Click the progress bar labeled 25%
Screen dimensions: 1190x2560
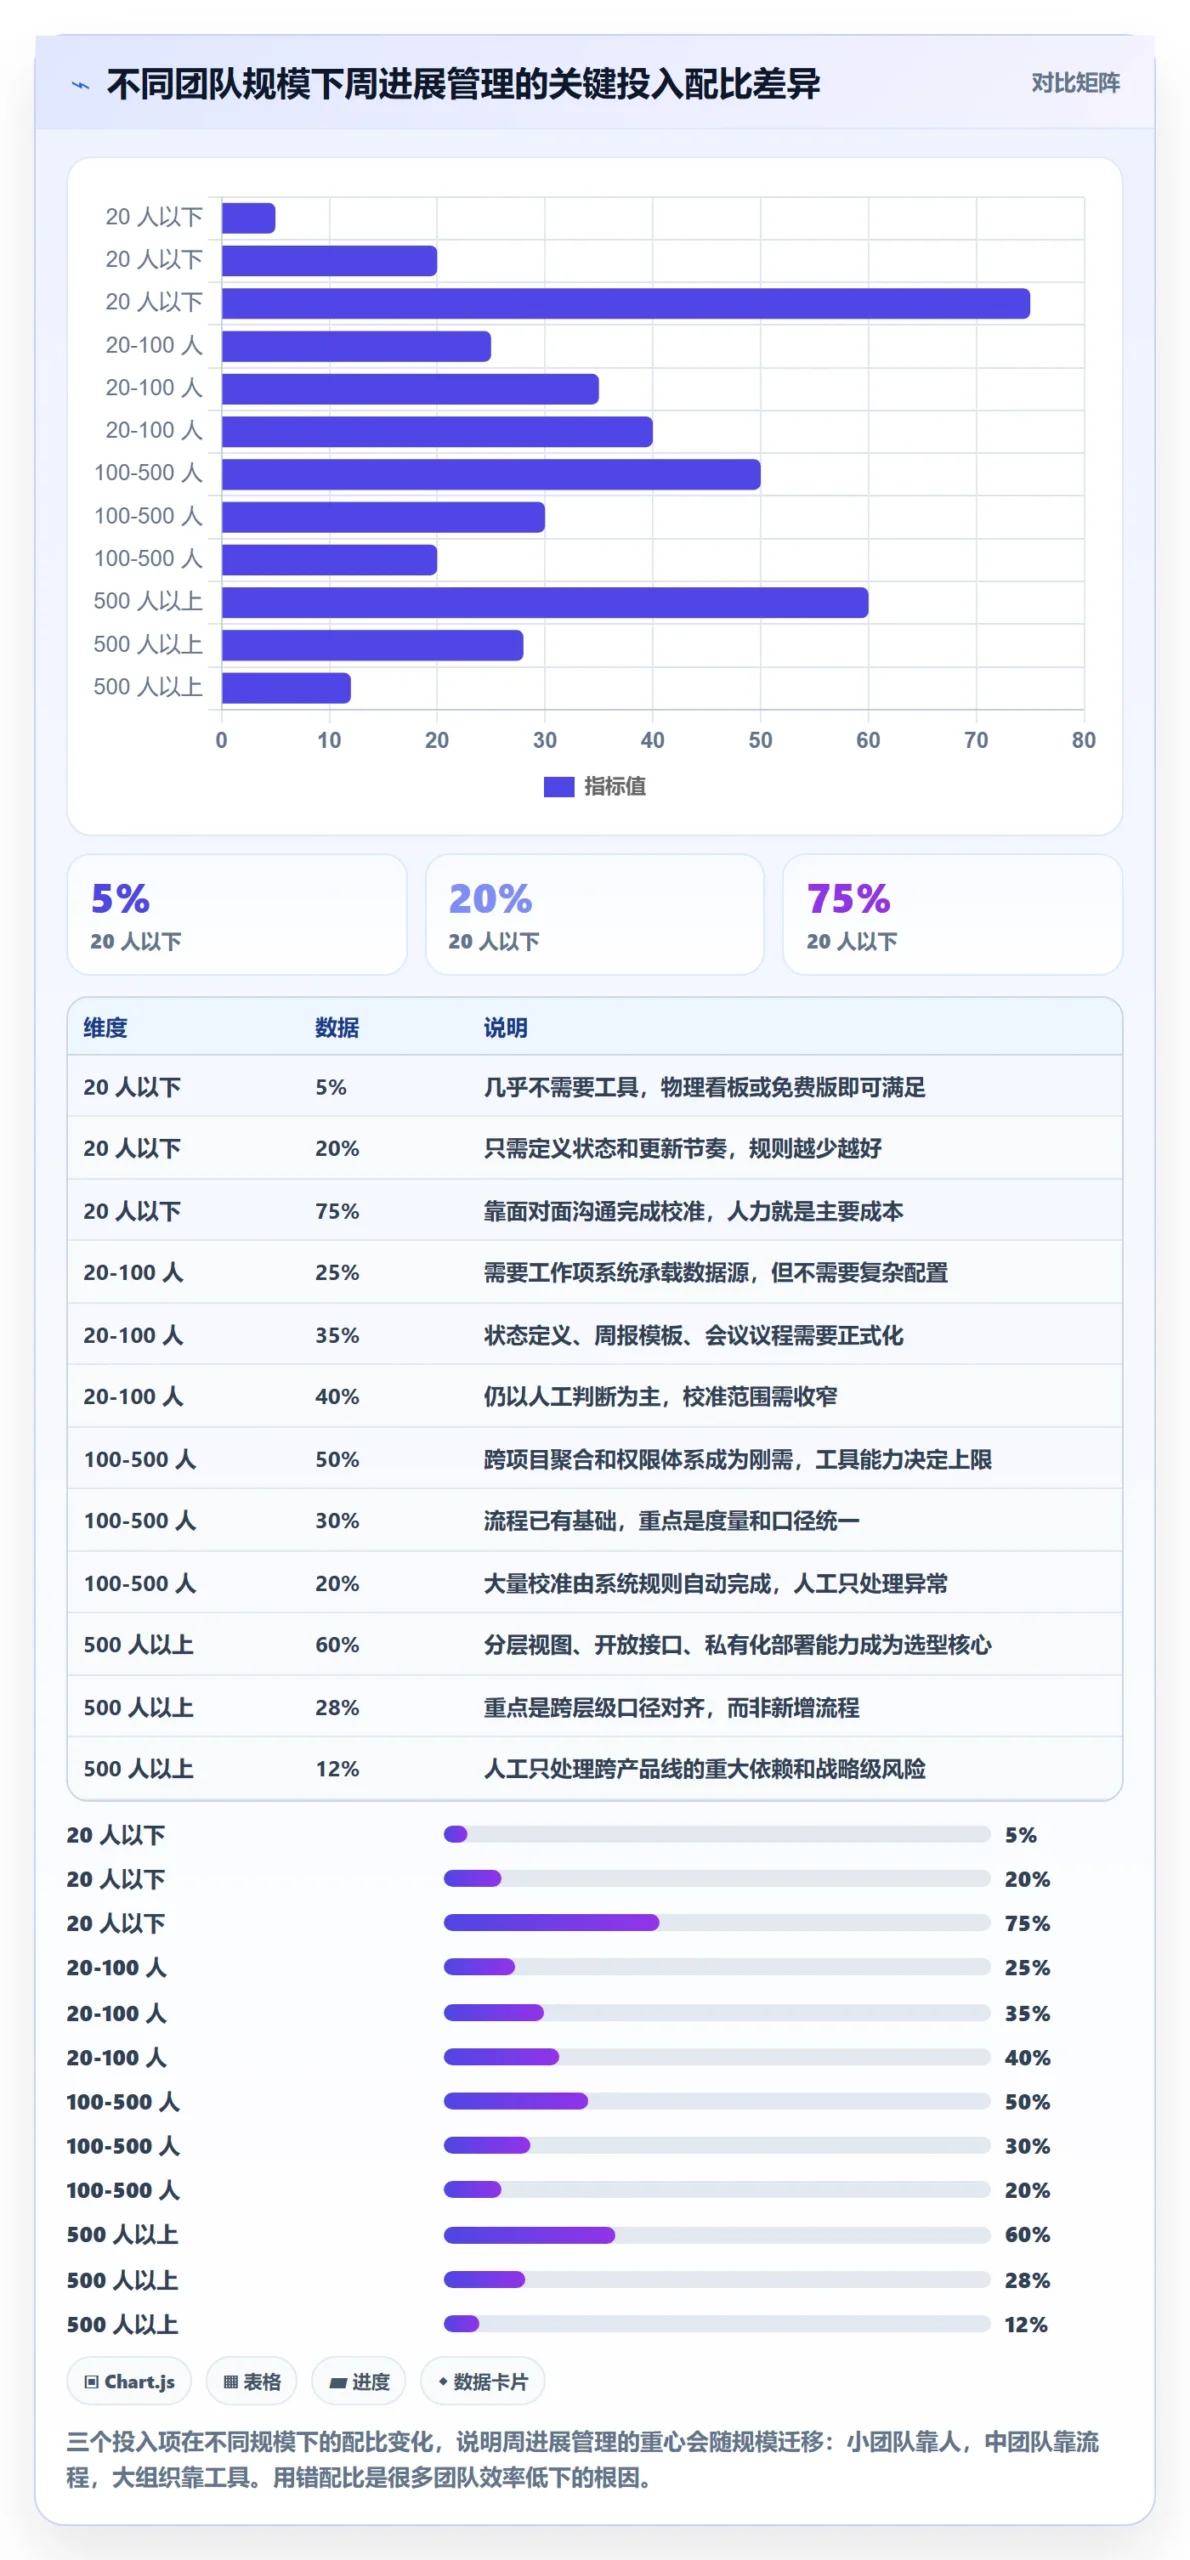point(717,1967)
